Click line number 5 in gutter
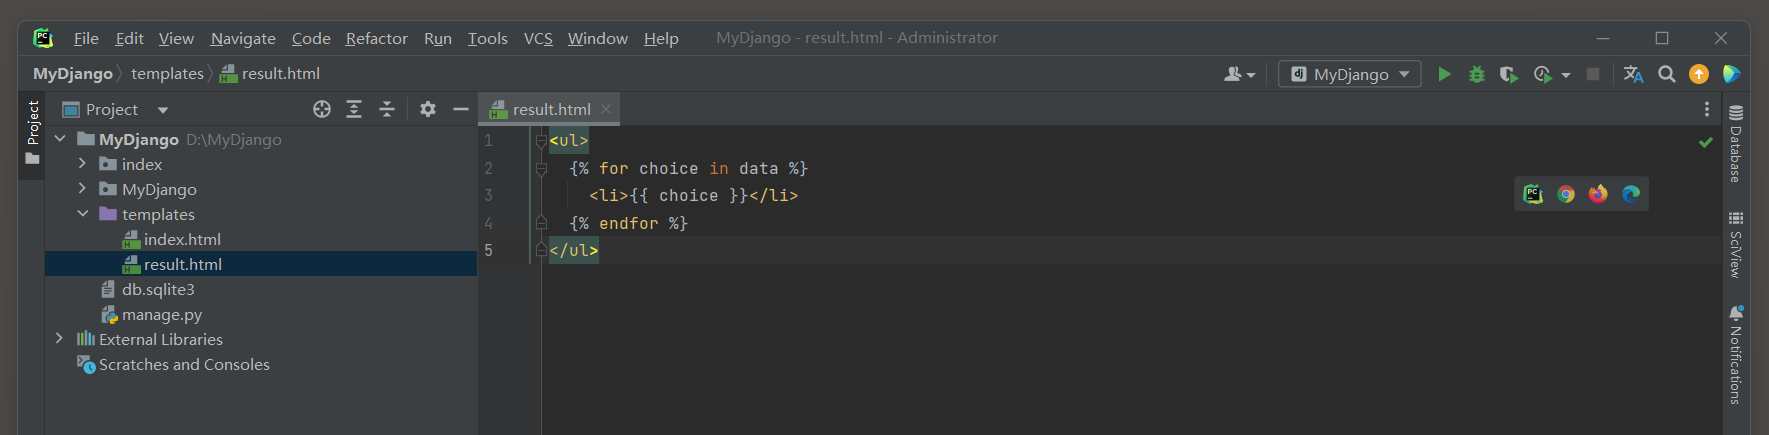This screenshot has width=1769, height=435. (x=488, y=250)
